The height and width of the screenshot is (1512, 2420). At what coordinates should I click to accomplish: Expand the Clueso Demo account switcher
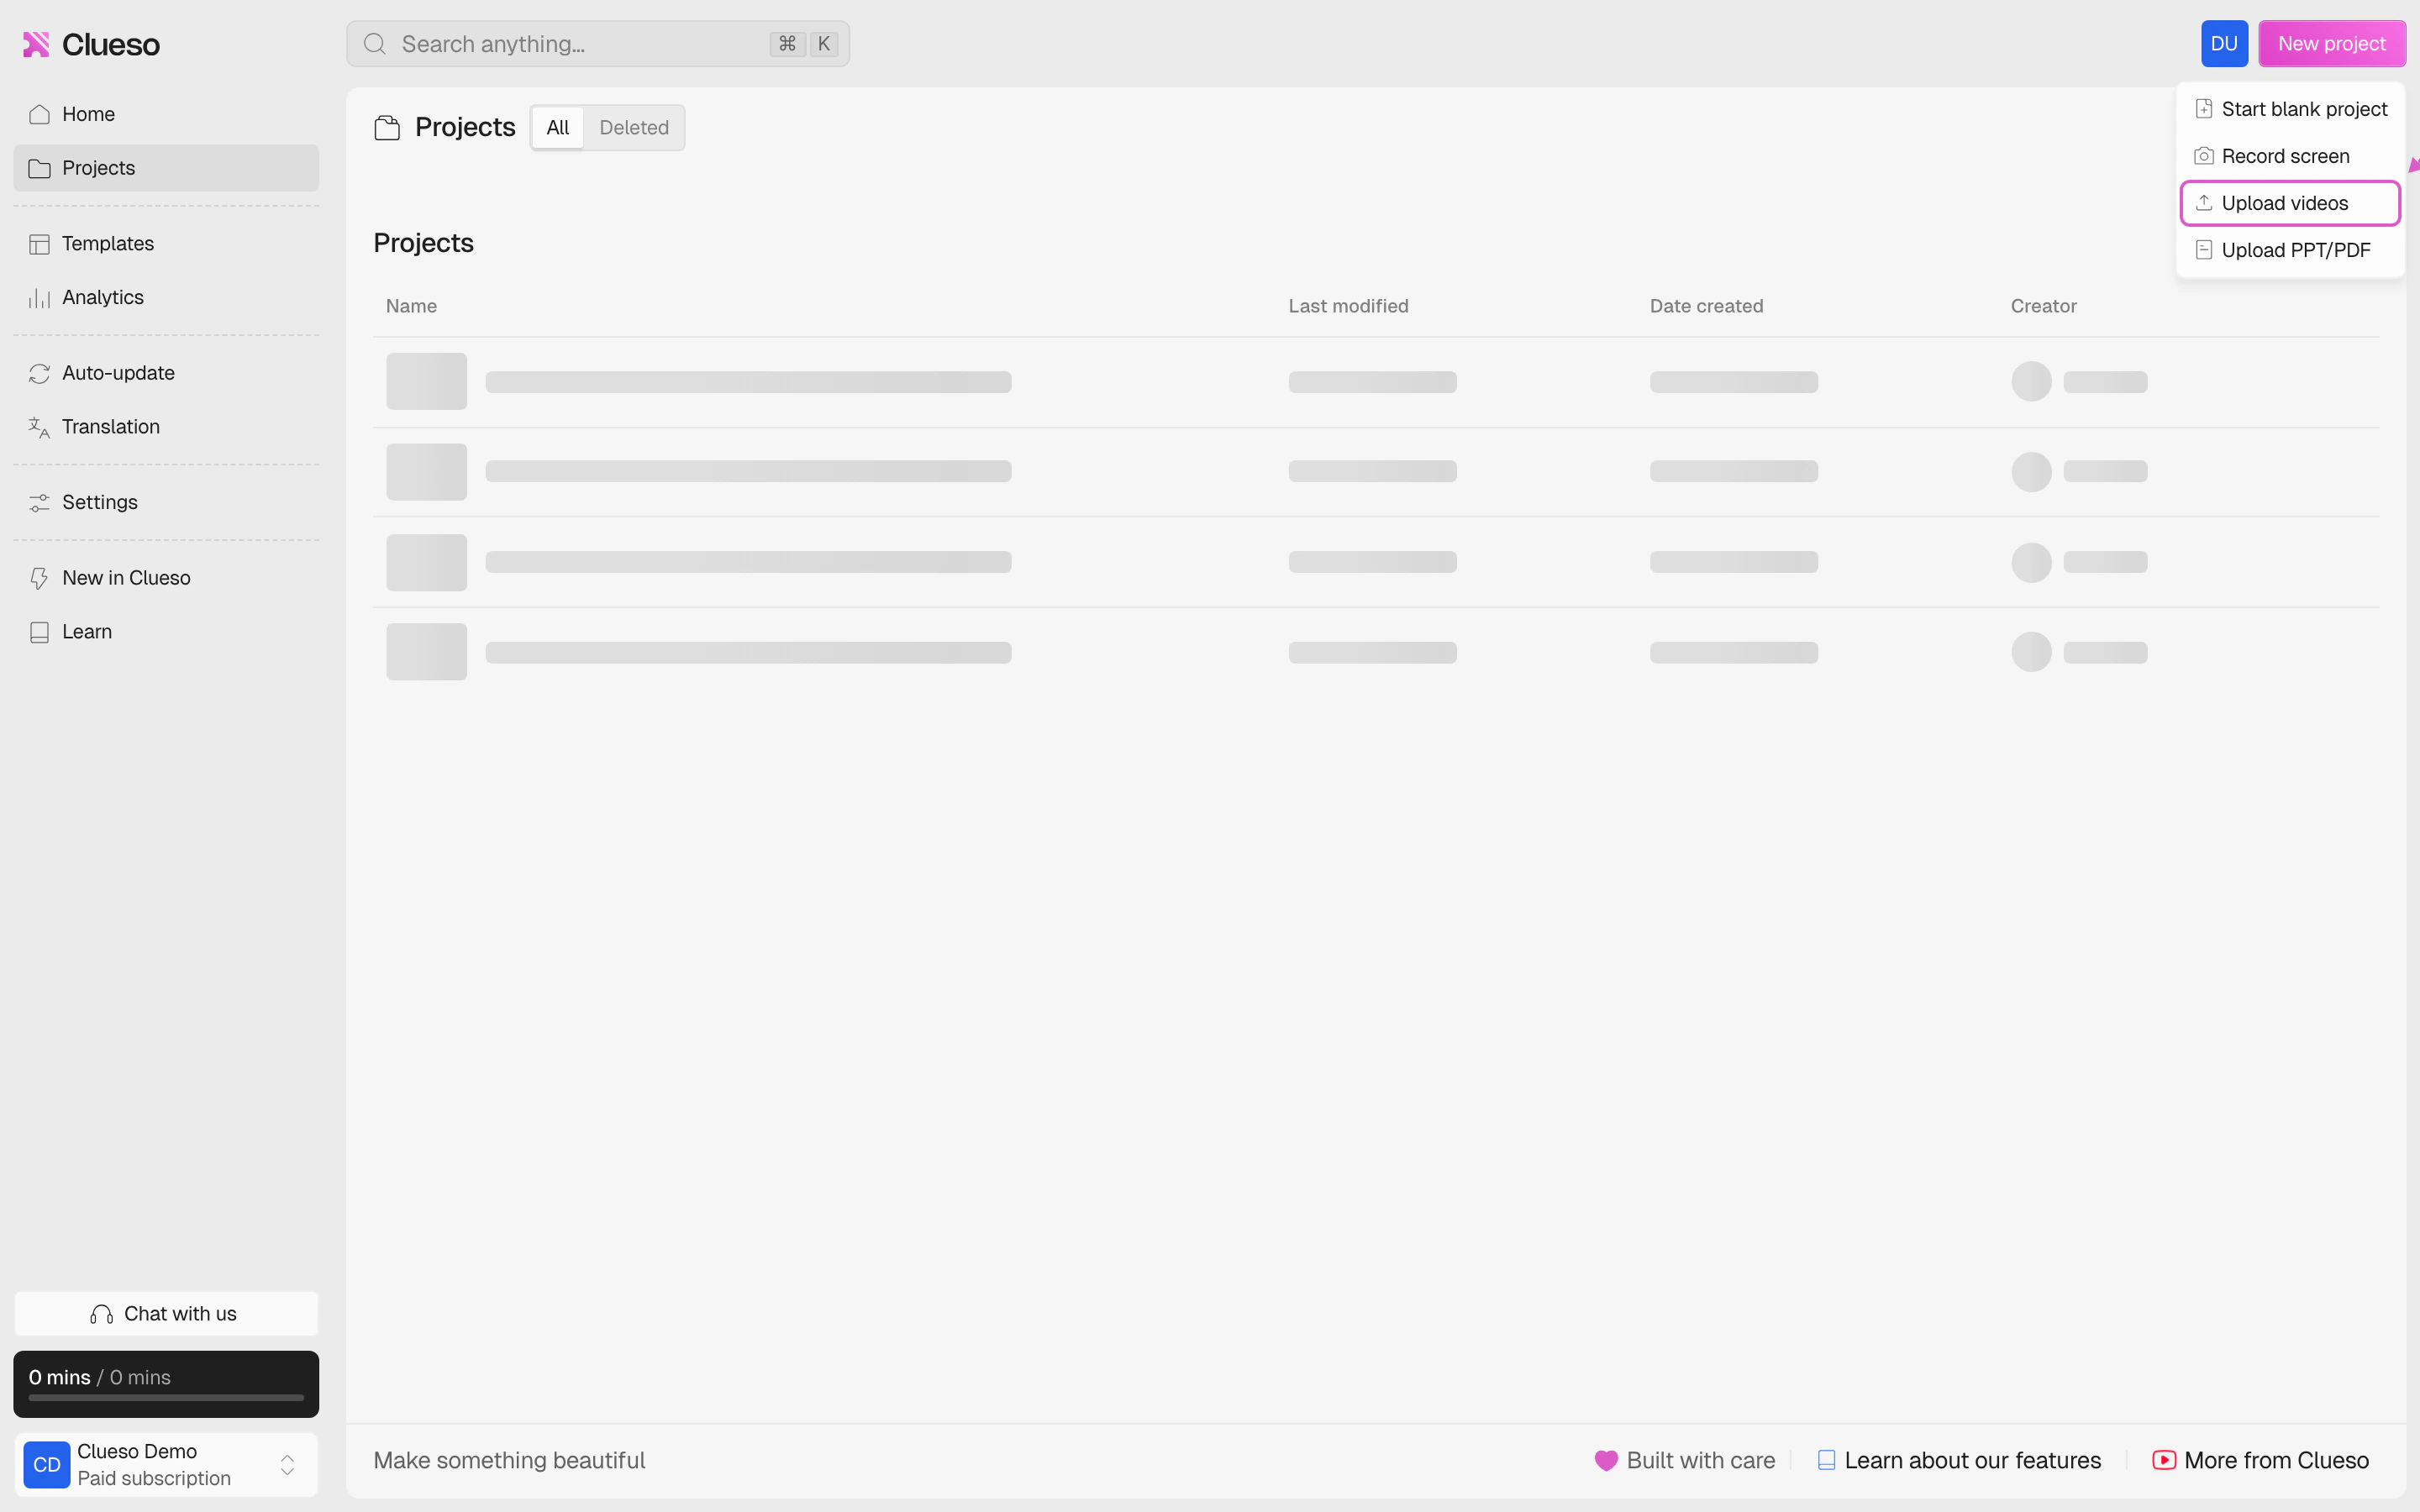[288, 1465]
